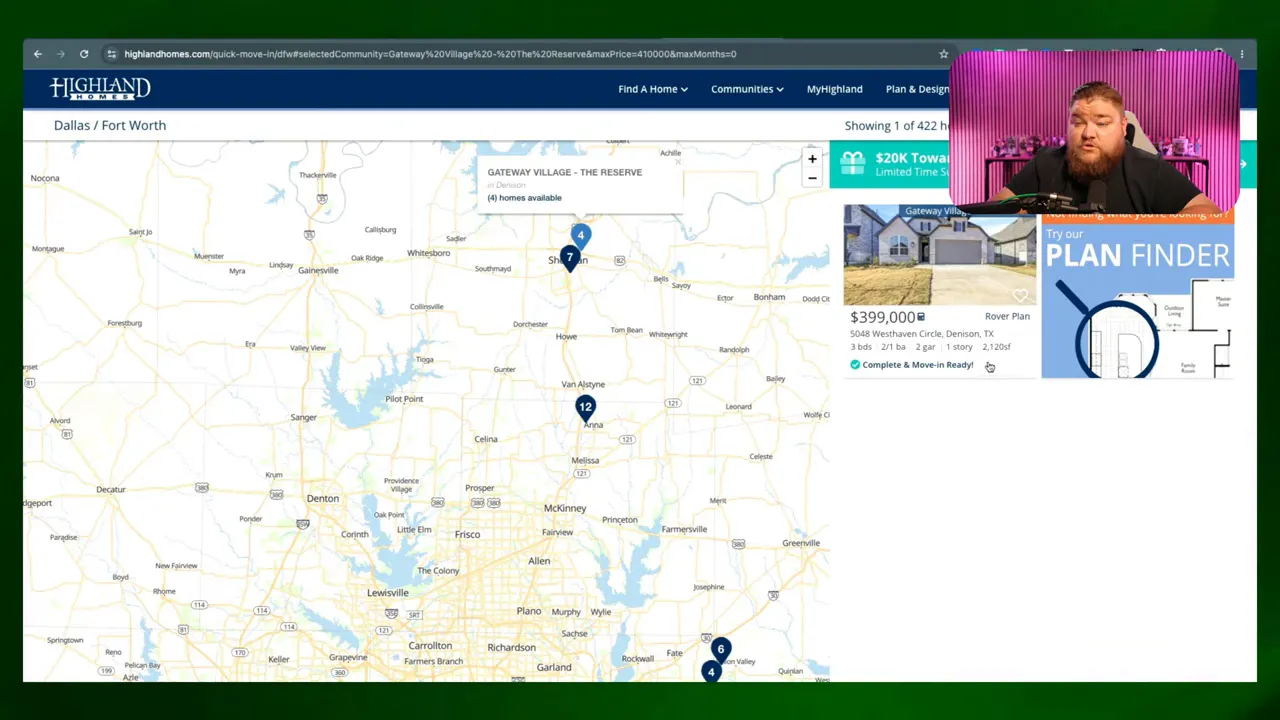
Task: Open the Rover Plan home photo
Action: 940,255
